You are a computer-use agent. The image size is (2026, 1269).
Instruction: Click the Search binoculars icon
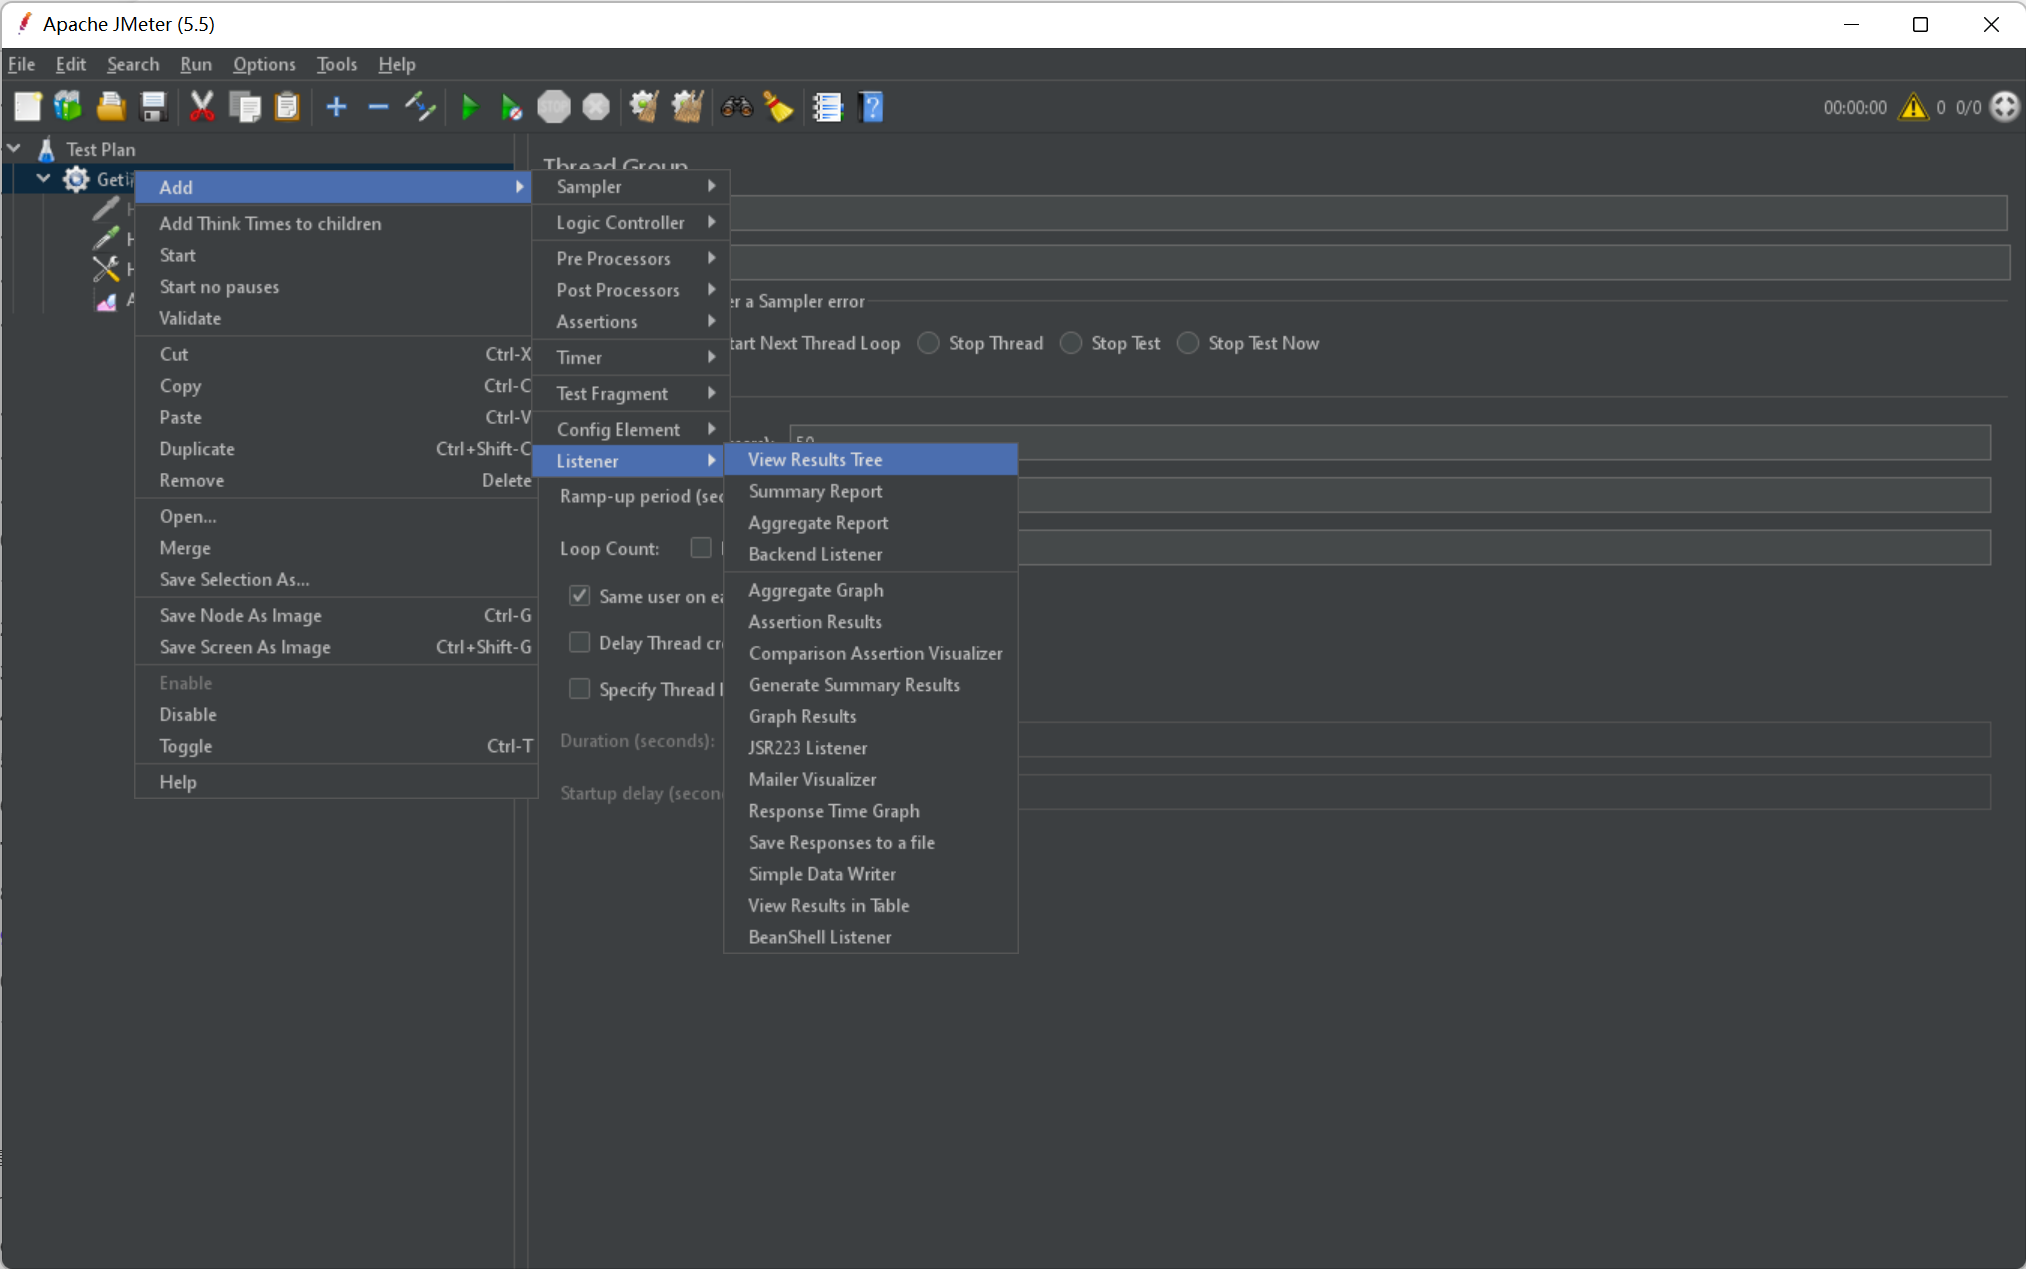736,107
